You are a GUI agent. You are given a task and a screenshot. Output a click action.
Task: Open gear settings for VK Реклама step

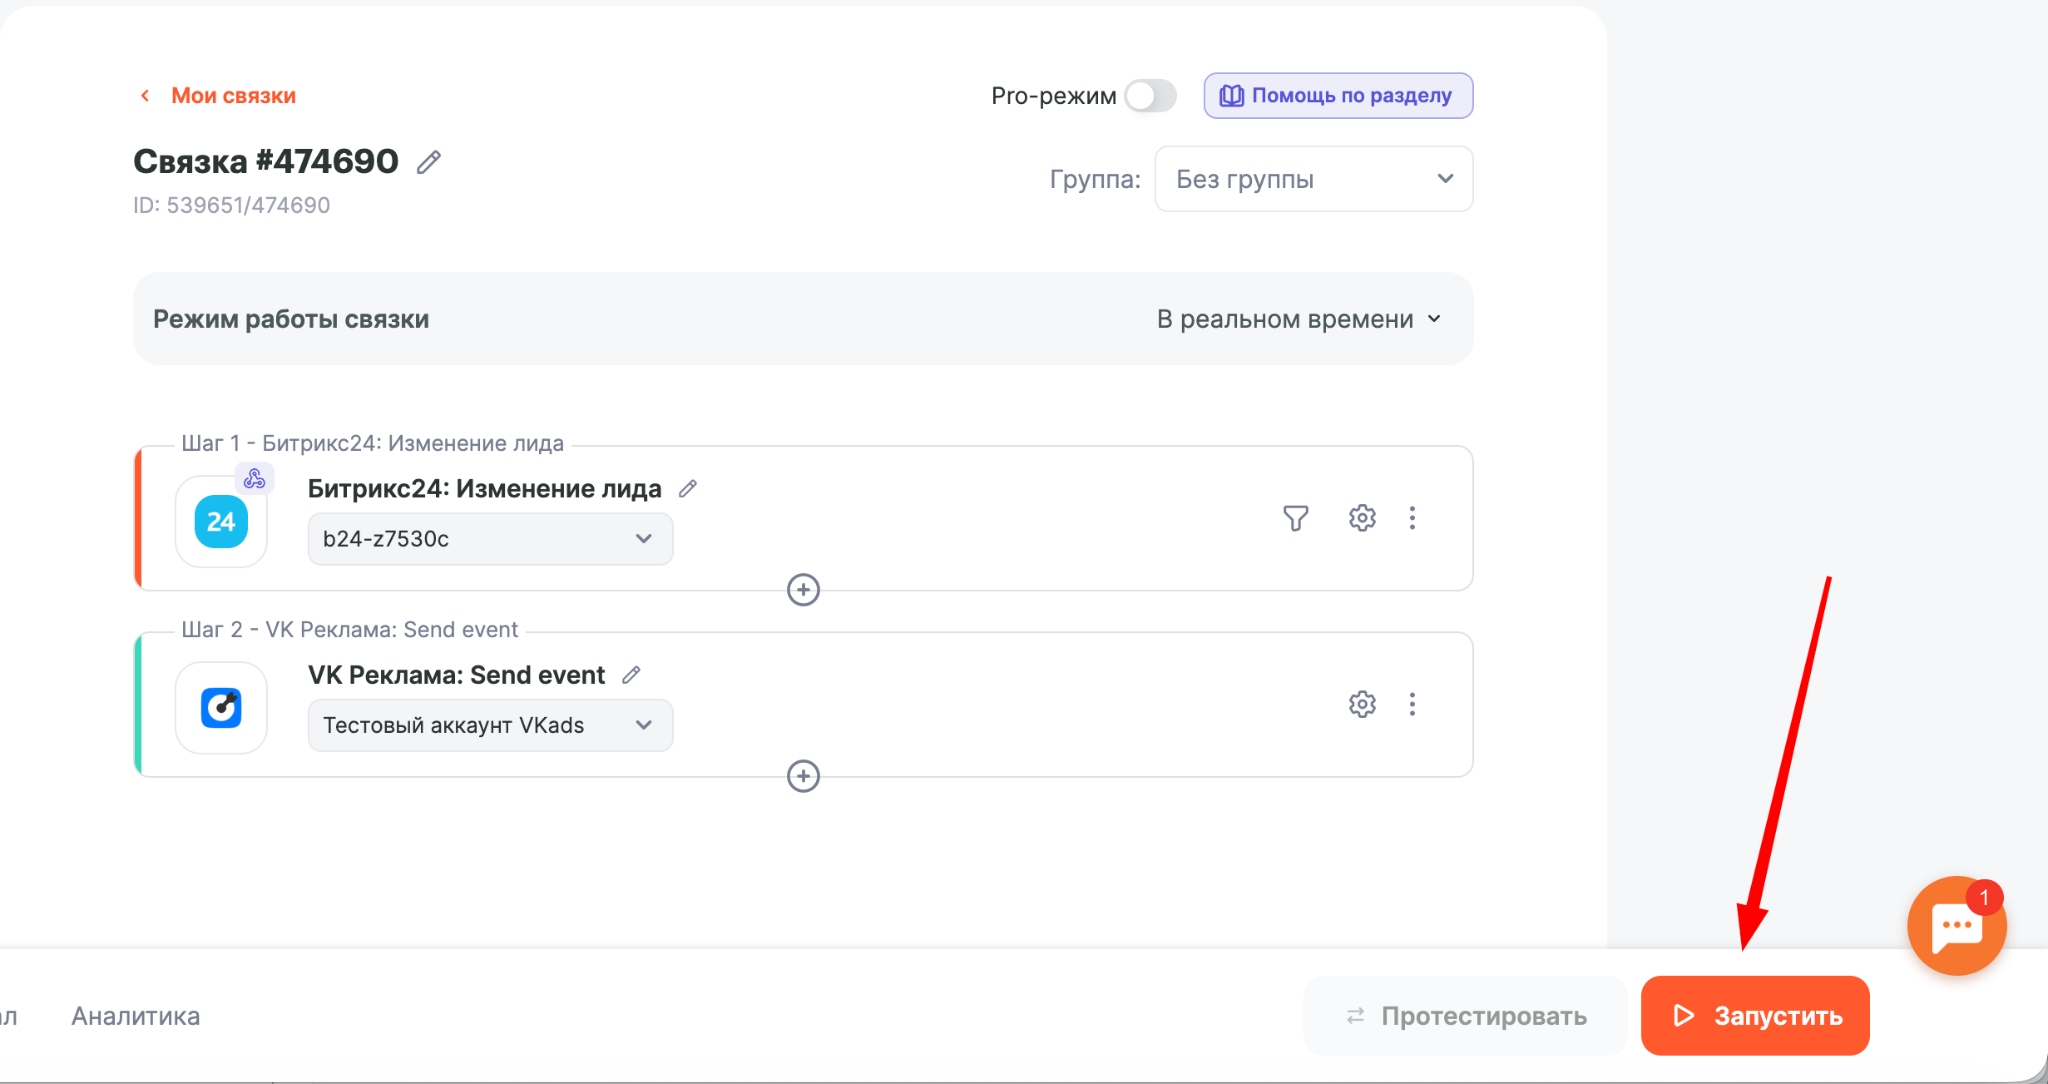pyautogui.click(x=1362, y=704)
